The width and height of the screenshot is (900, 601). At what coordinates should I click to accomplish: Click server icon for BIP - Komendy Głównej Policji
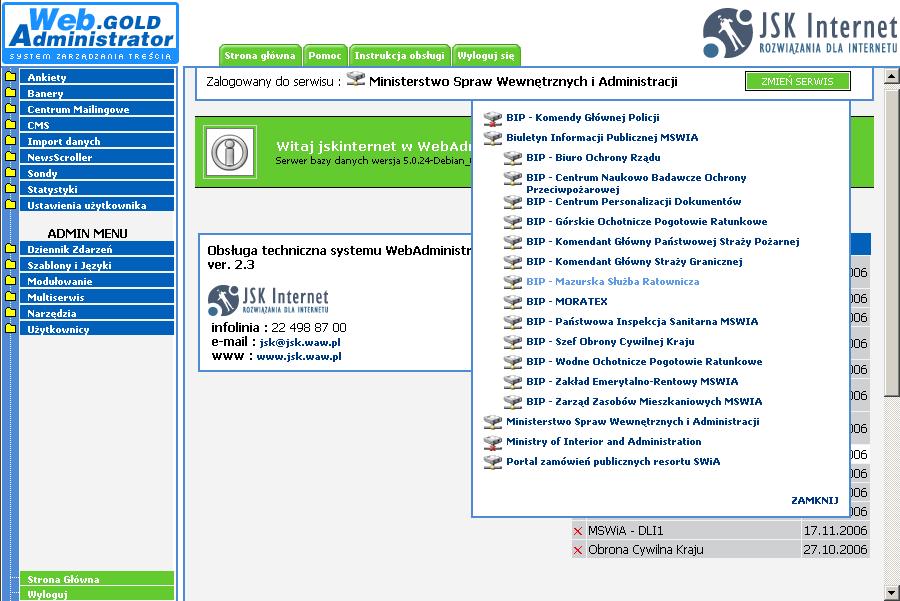[492, 118]
